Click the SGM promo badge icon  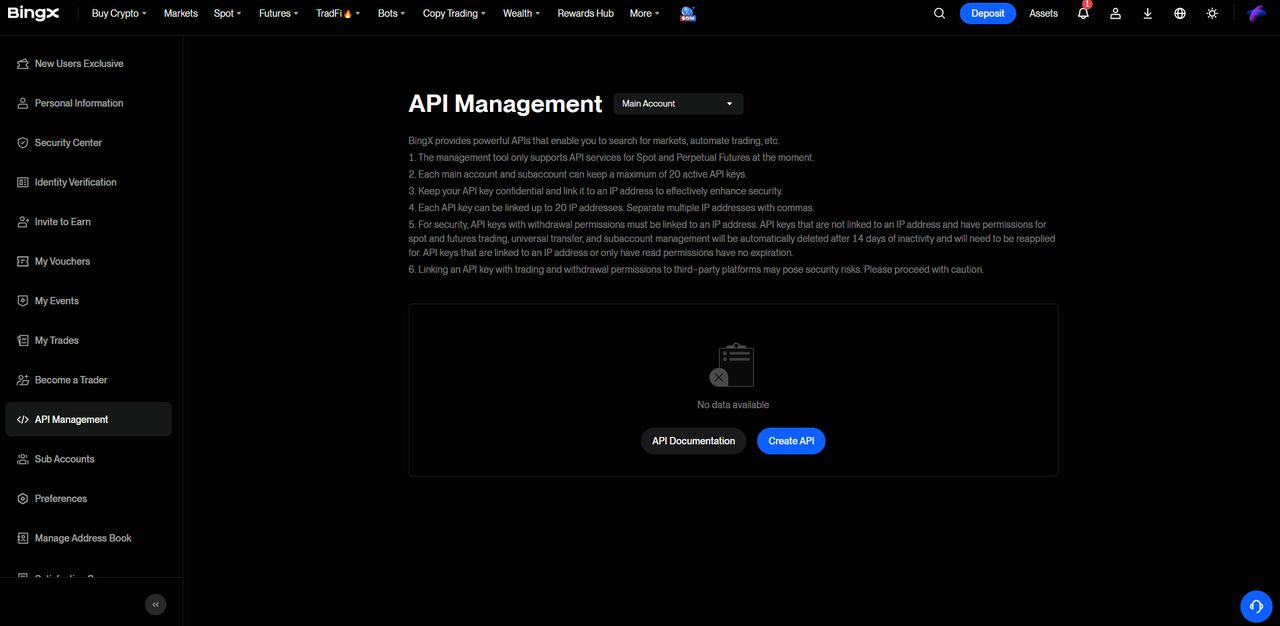pyautogui.click(x=688, y=14)
